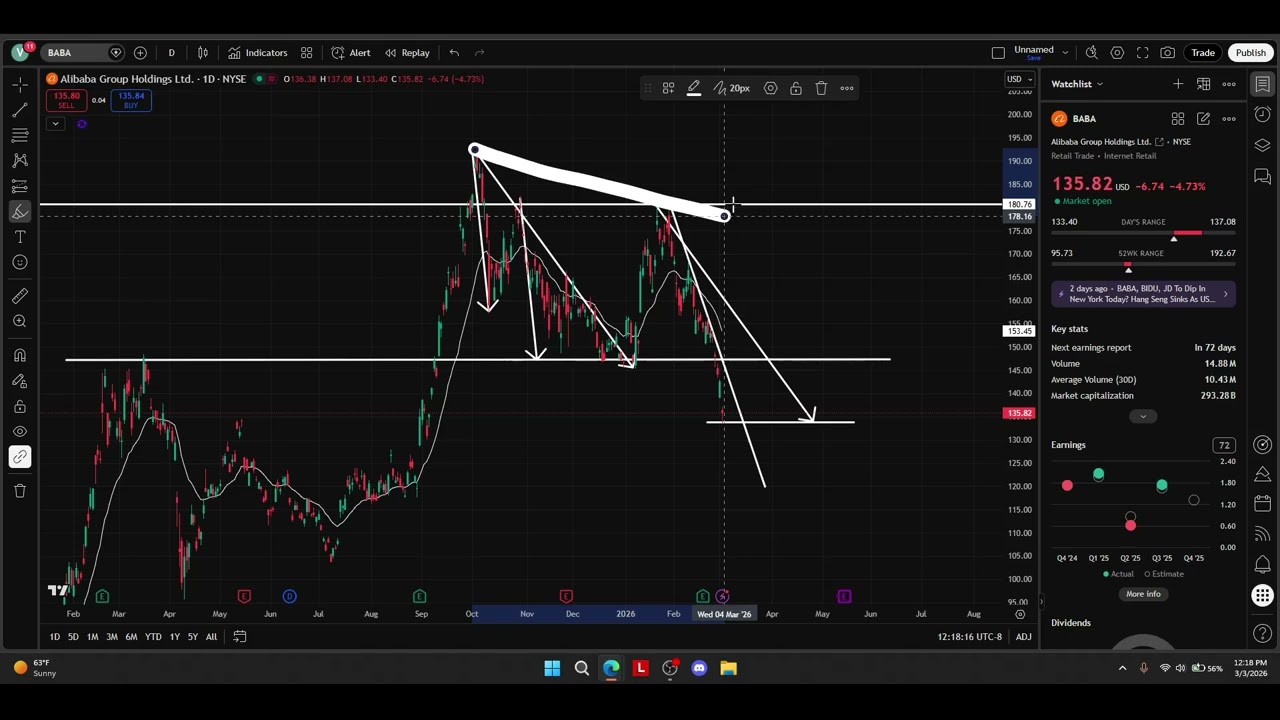
Task: Open drawing templates in floating toolbar
Action: tap(668, 88)
